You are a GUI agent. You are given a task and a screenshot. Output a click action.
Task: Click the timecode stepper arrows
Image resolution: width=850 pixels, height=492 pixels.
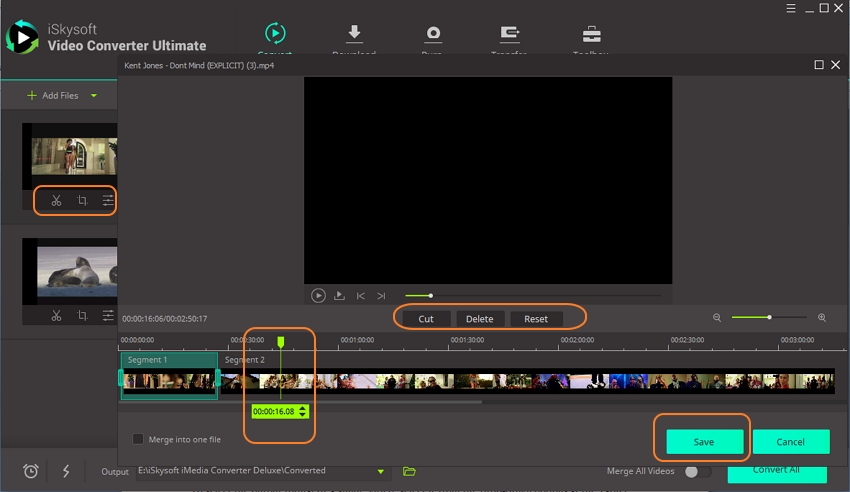pyautogui.click(x=303, y=412)
